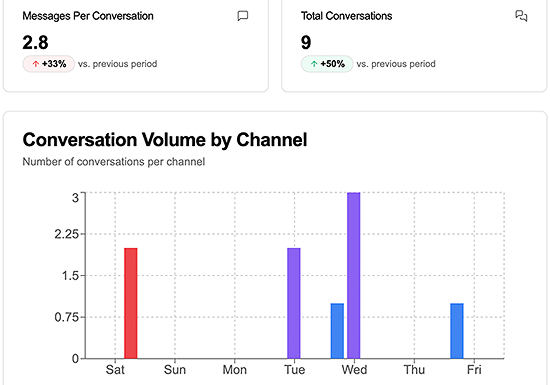The height and width of the screenshot is (385, 550).
Task: Click the blue Friday bar
Action: tap(457, 331)
